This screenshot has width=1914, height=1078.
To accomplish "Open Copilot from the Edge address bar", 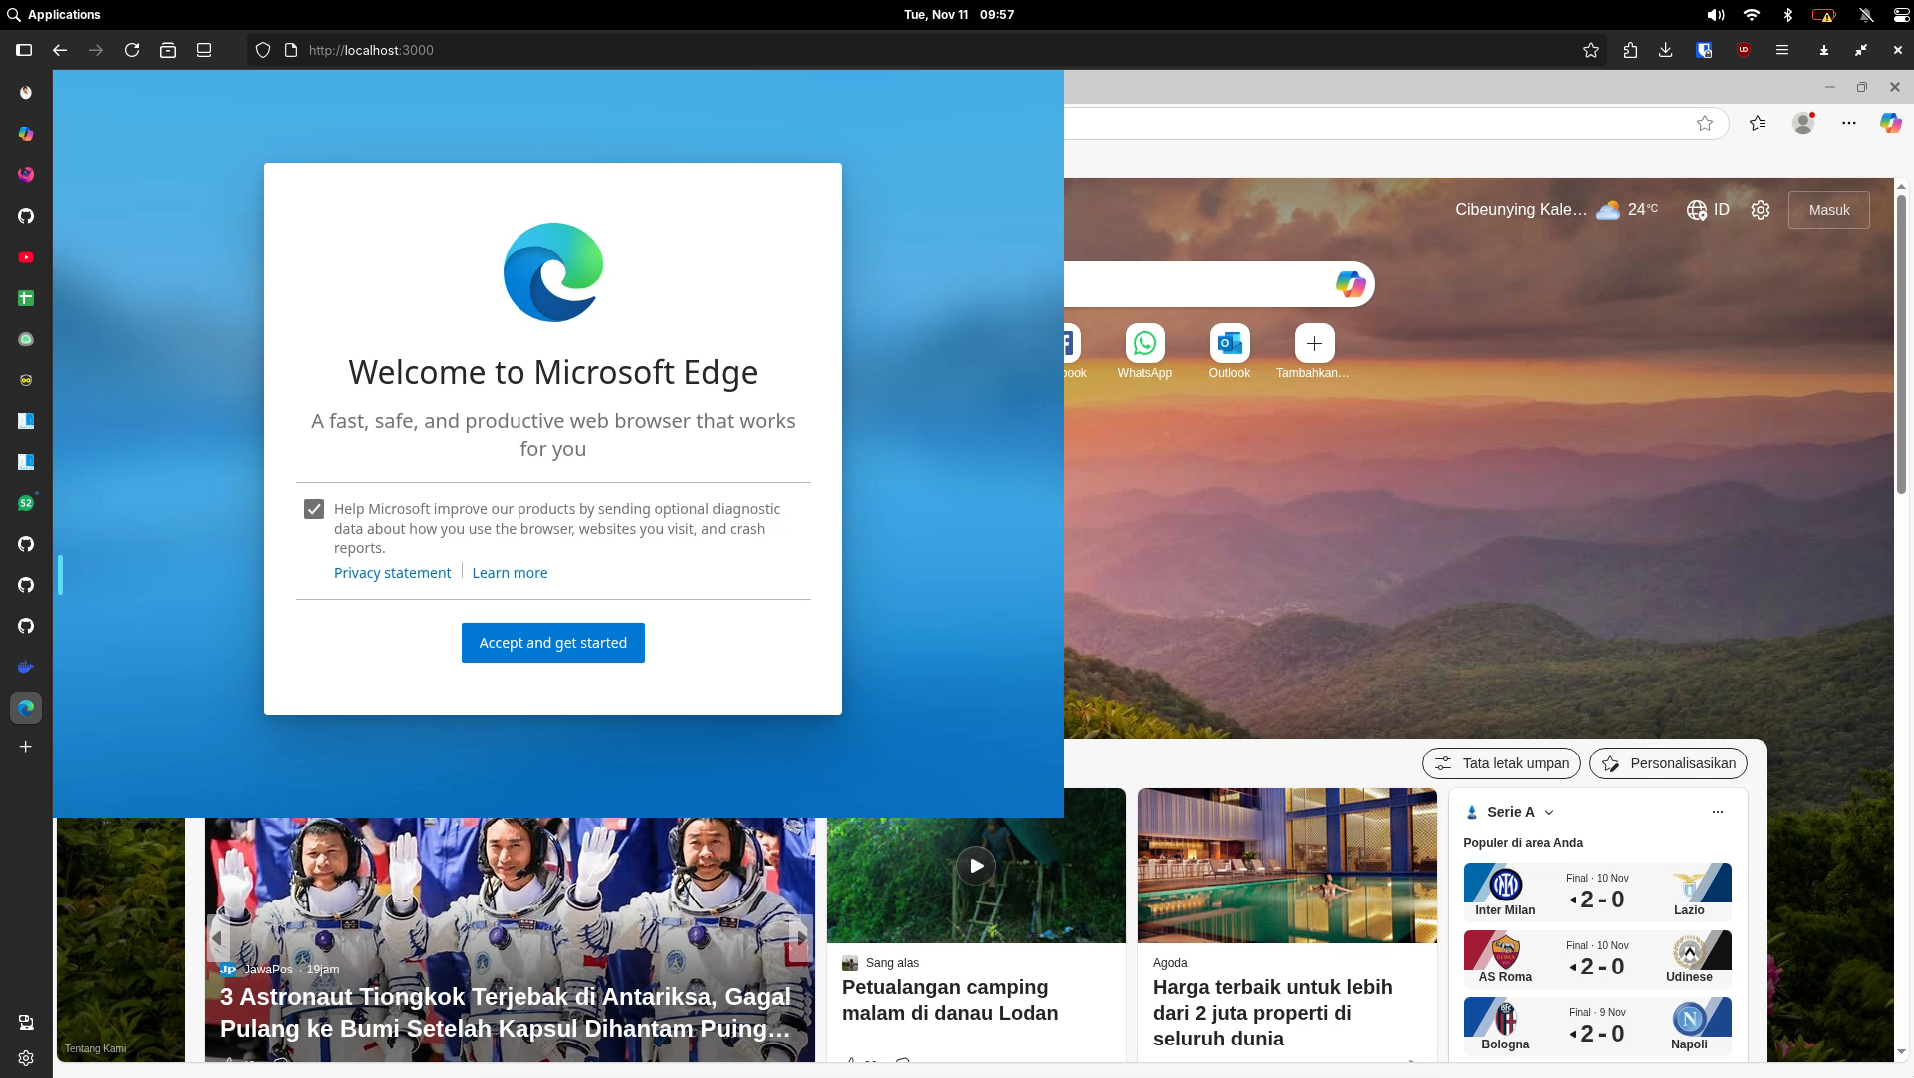I will [x=1890, y=123].
